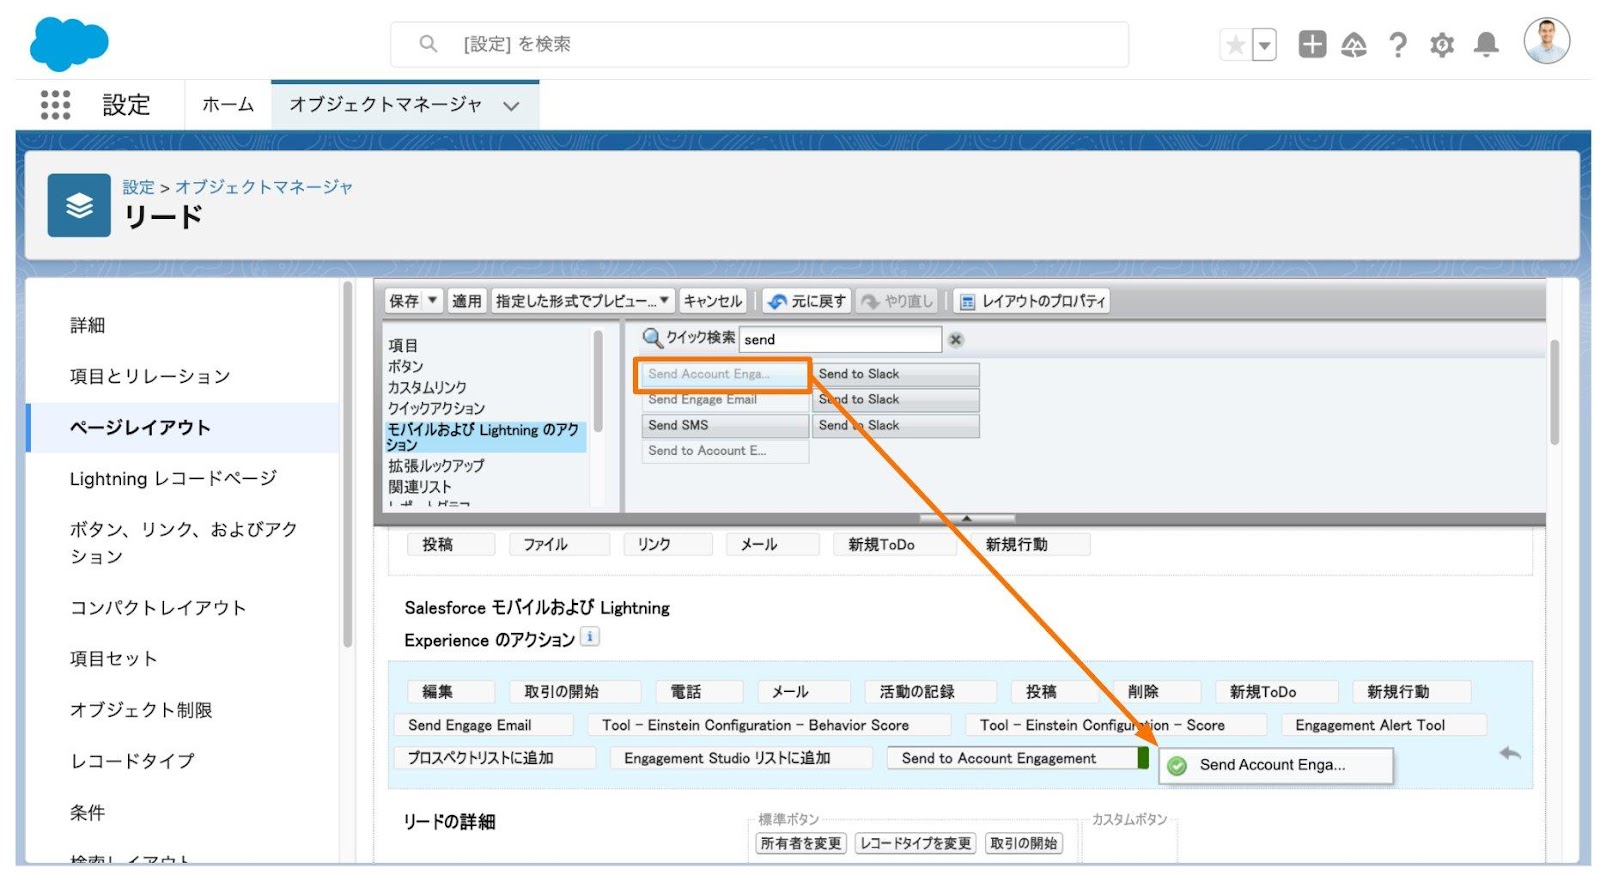
Task: Open the user profile avatar
Action: click(1547, 41)
